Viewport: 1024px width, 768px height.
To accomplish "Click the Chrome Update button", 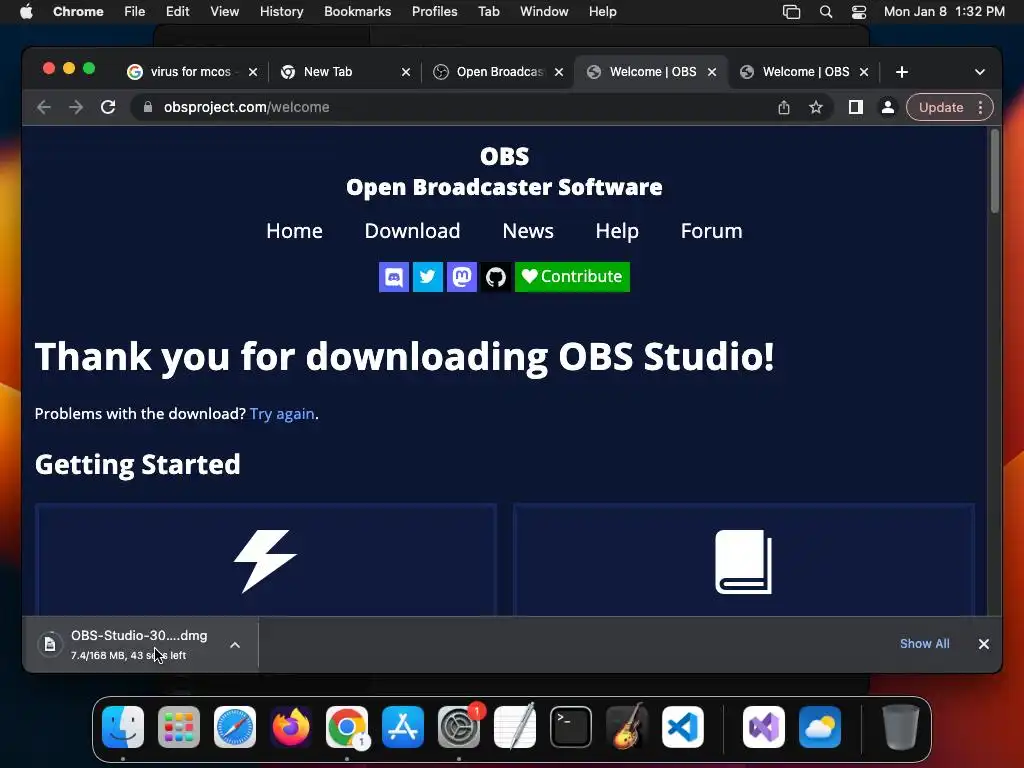I will (941, 107).
